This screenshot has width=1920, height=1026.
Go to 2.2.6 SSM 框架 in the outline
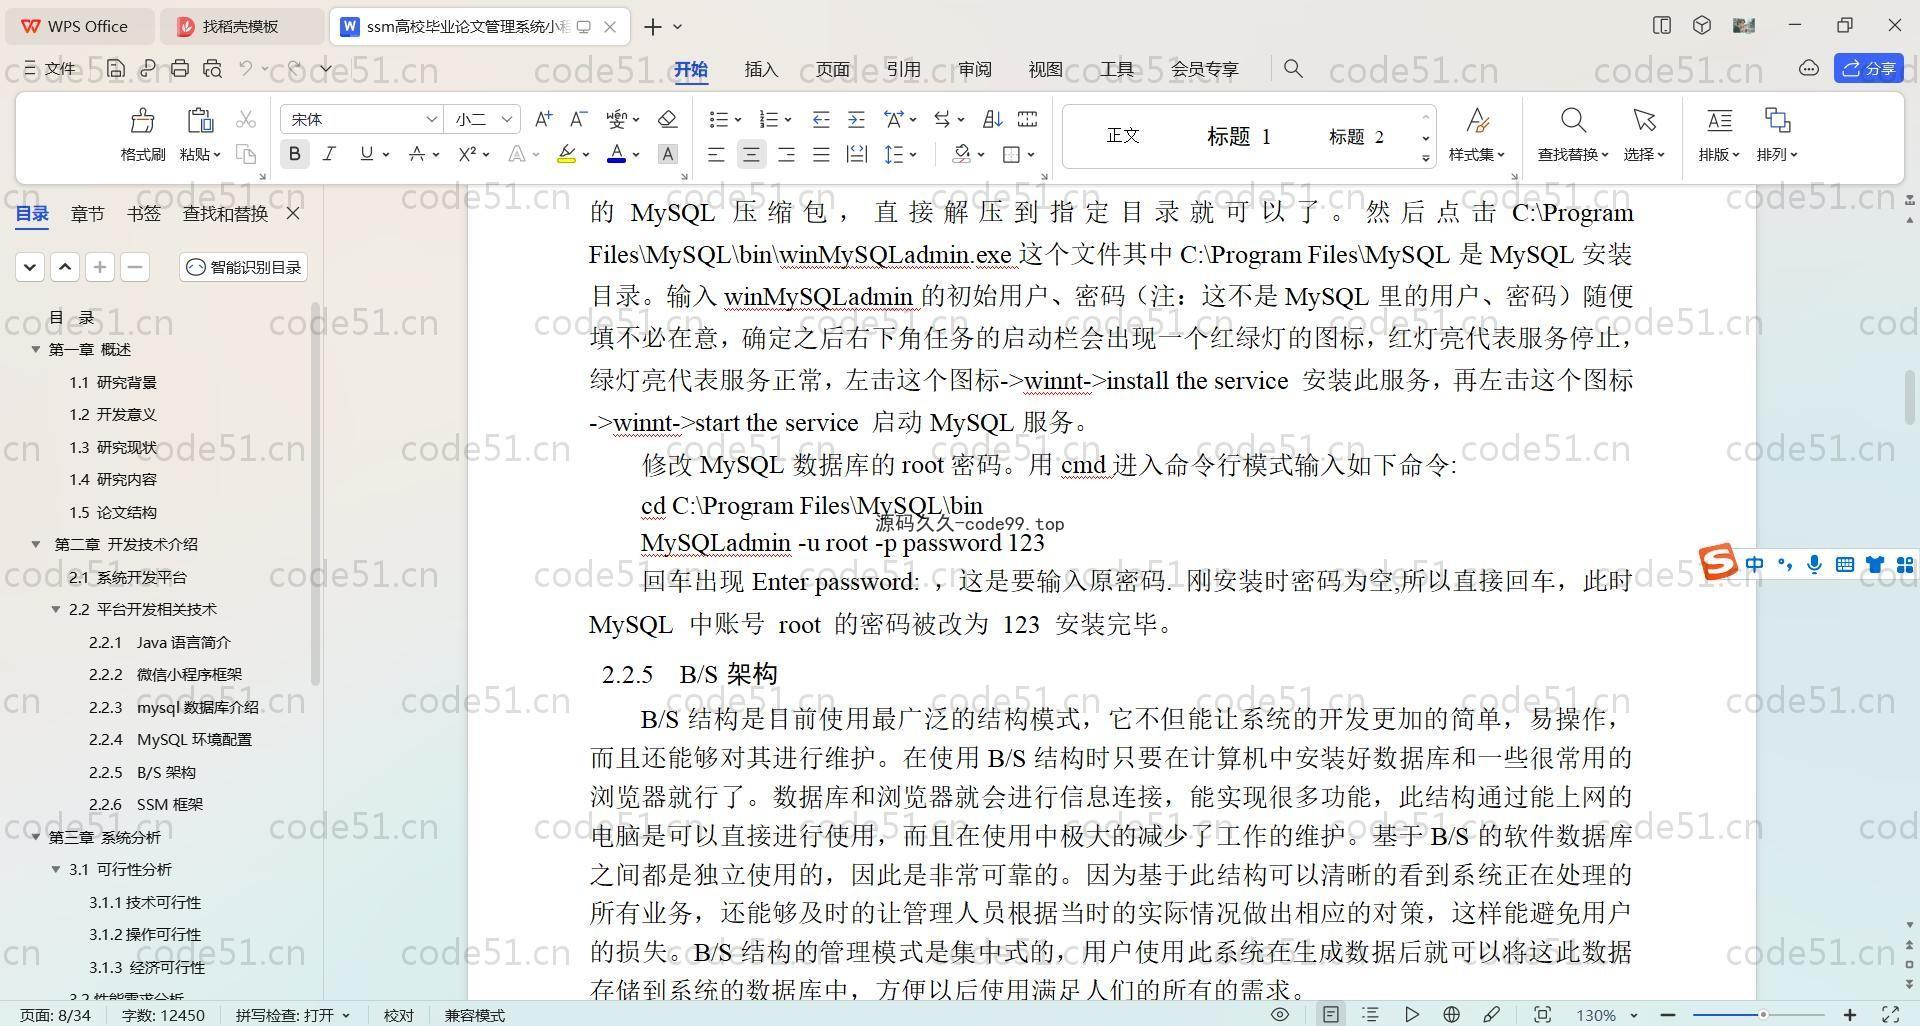[x=146, y=804]
